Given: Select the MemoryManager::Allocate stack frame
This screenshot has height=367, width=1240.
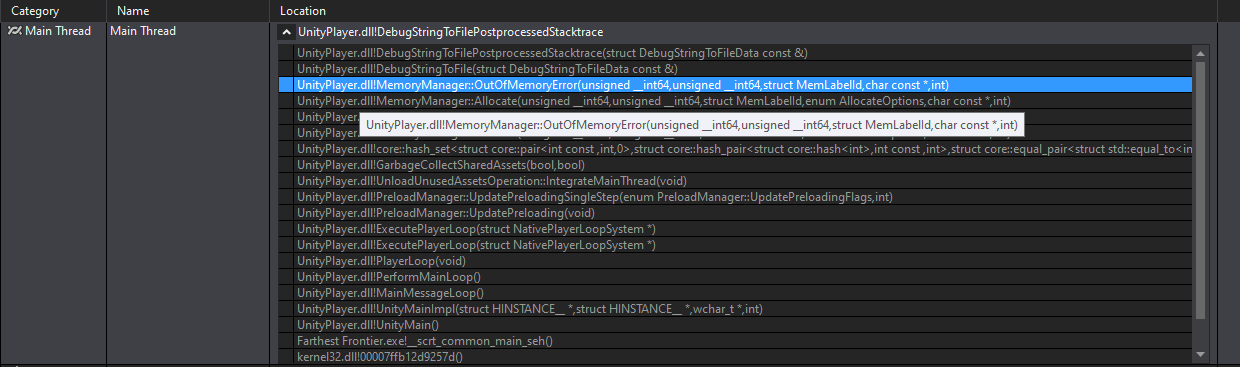Looking at the screenshot, I should pyautogui.click(x=735, y=101).
